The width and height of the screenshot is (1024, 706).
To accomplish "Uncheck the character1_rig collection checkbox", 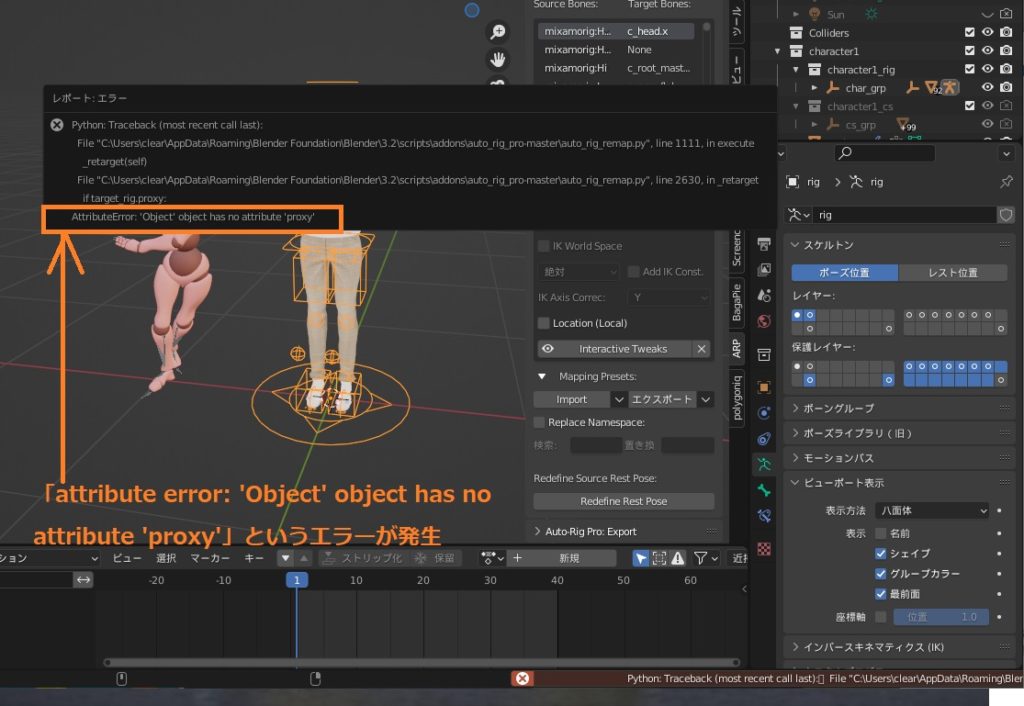I will (970, 69).
